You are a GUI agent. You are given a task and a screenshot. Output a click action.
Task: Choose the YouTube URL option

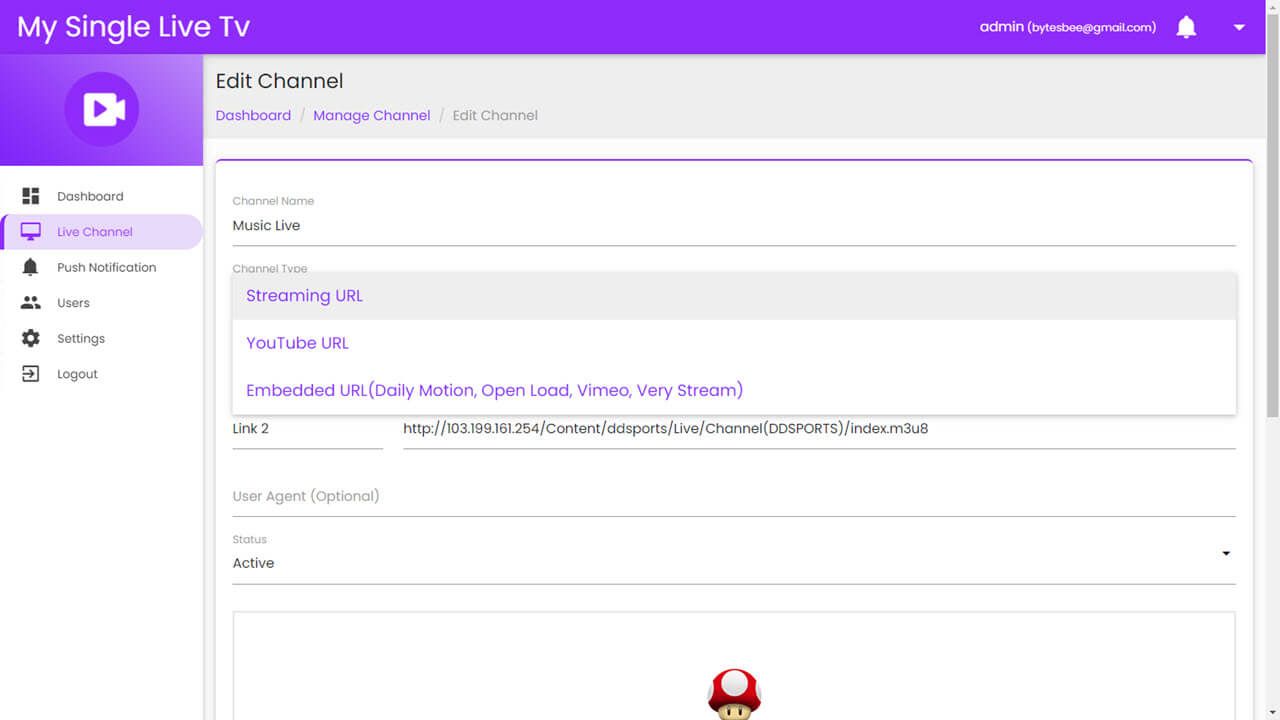click(x=734, y=343)
